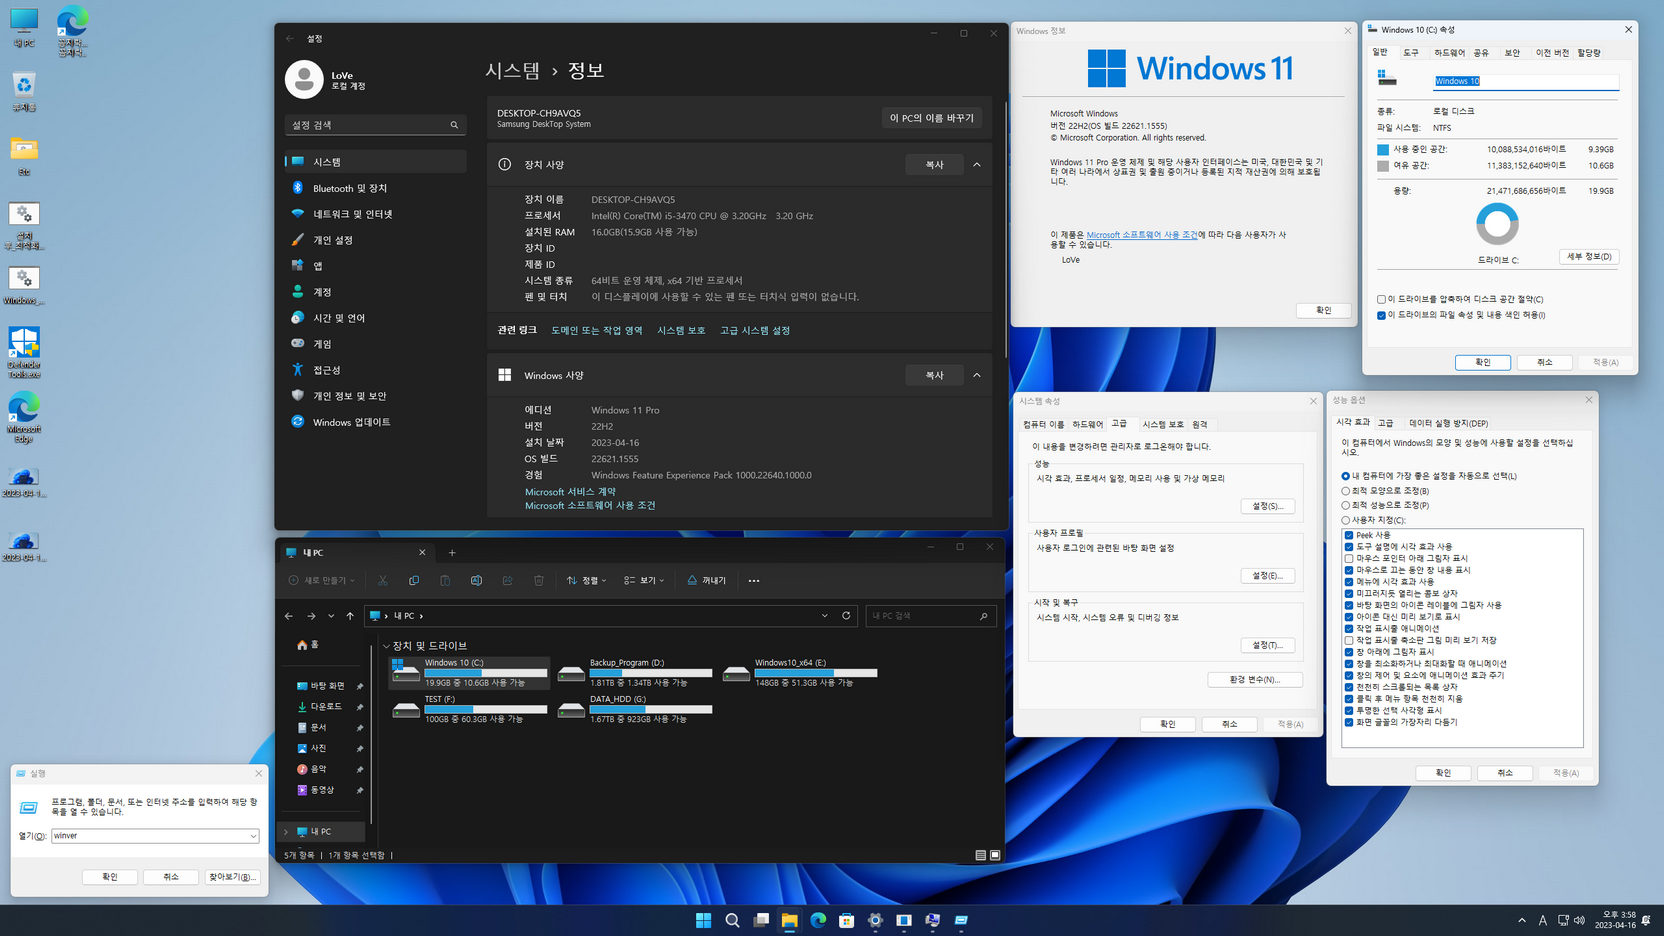Click the LoVe account avatar in Settings
Screen dimensions: 1664x936
[304, 80]
